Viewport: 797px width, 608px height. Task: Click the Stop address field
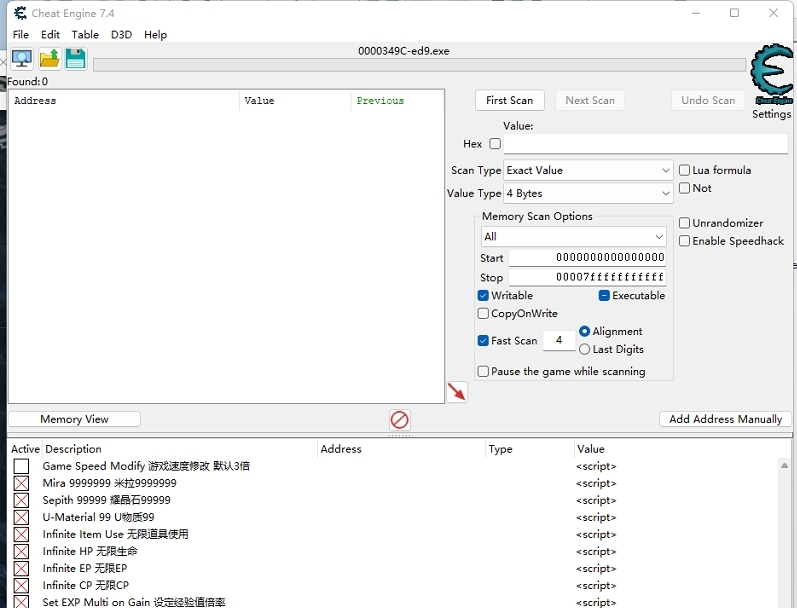587,277
